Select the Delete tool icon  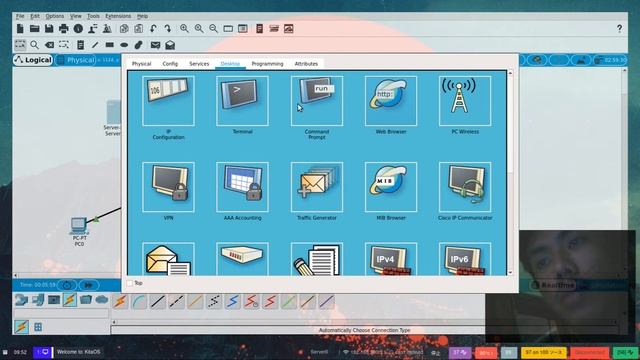coord(49,45)
